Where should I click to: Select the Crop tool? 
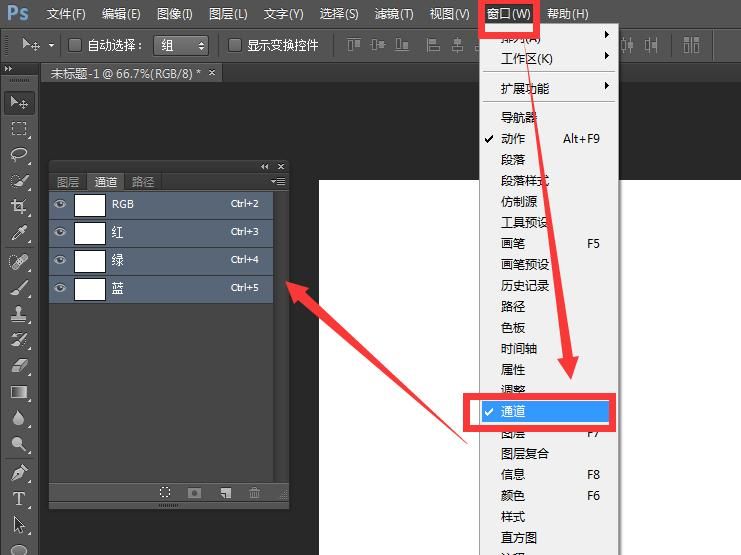[19, 206]
